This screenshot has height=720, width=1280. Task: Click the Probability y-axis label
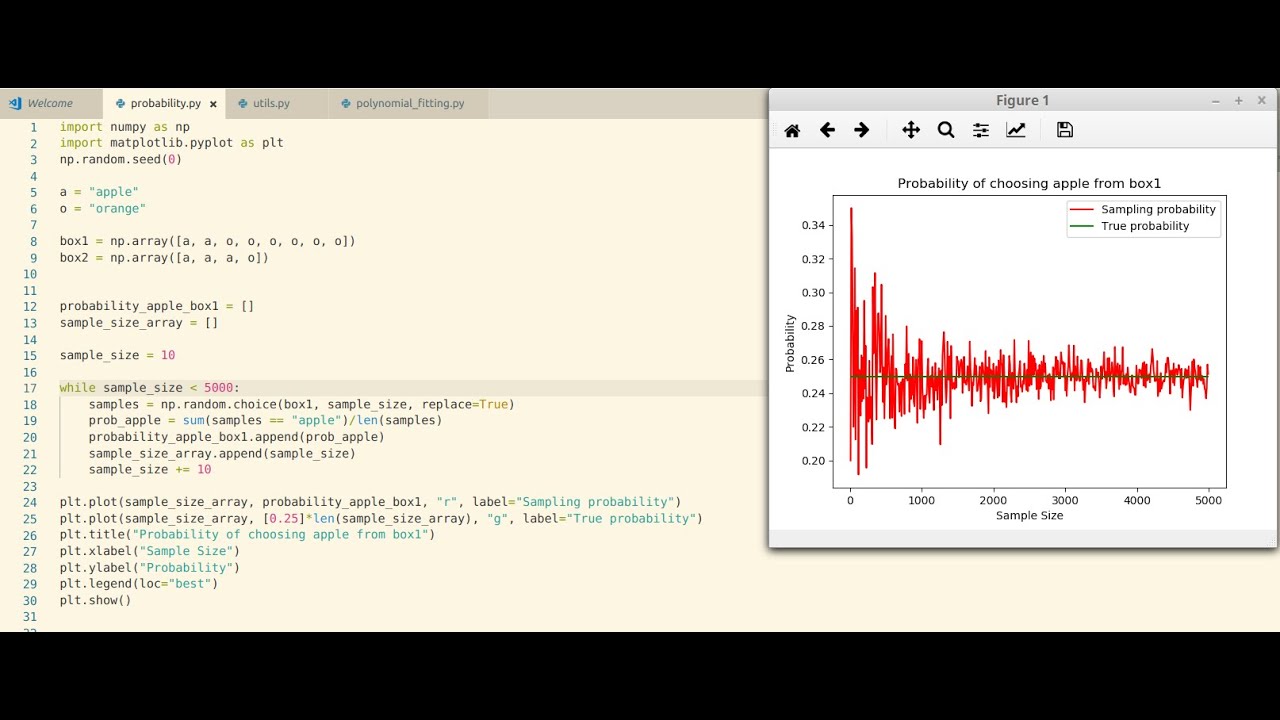[x=790, y=343]
